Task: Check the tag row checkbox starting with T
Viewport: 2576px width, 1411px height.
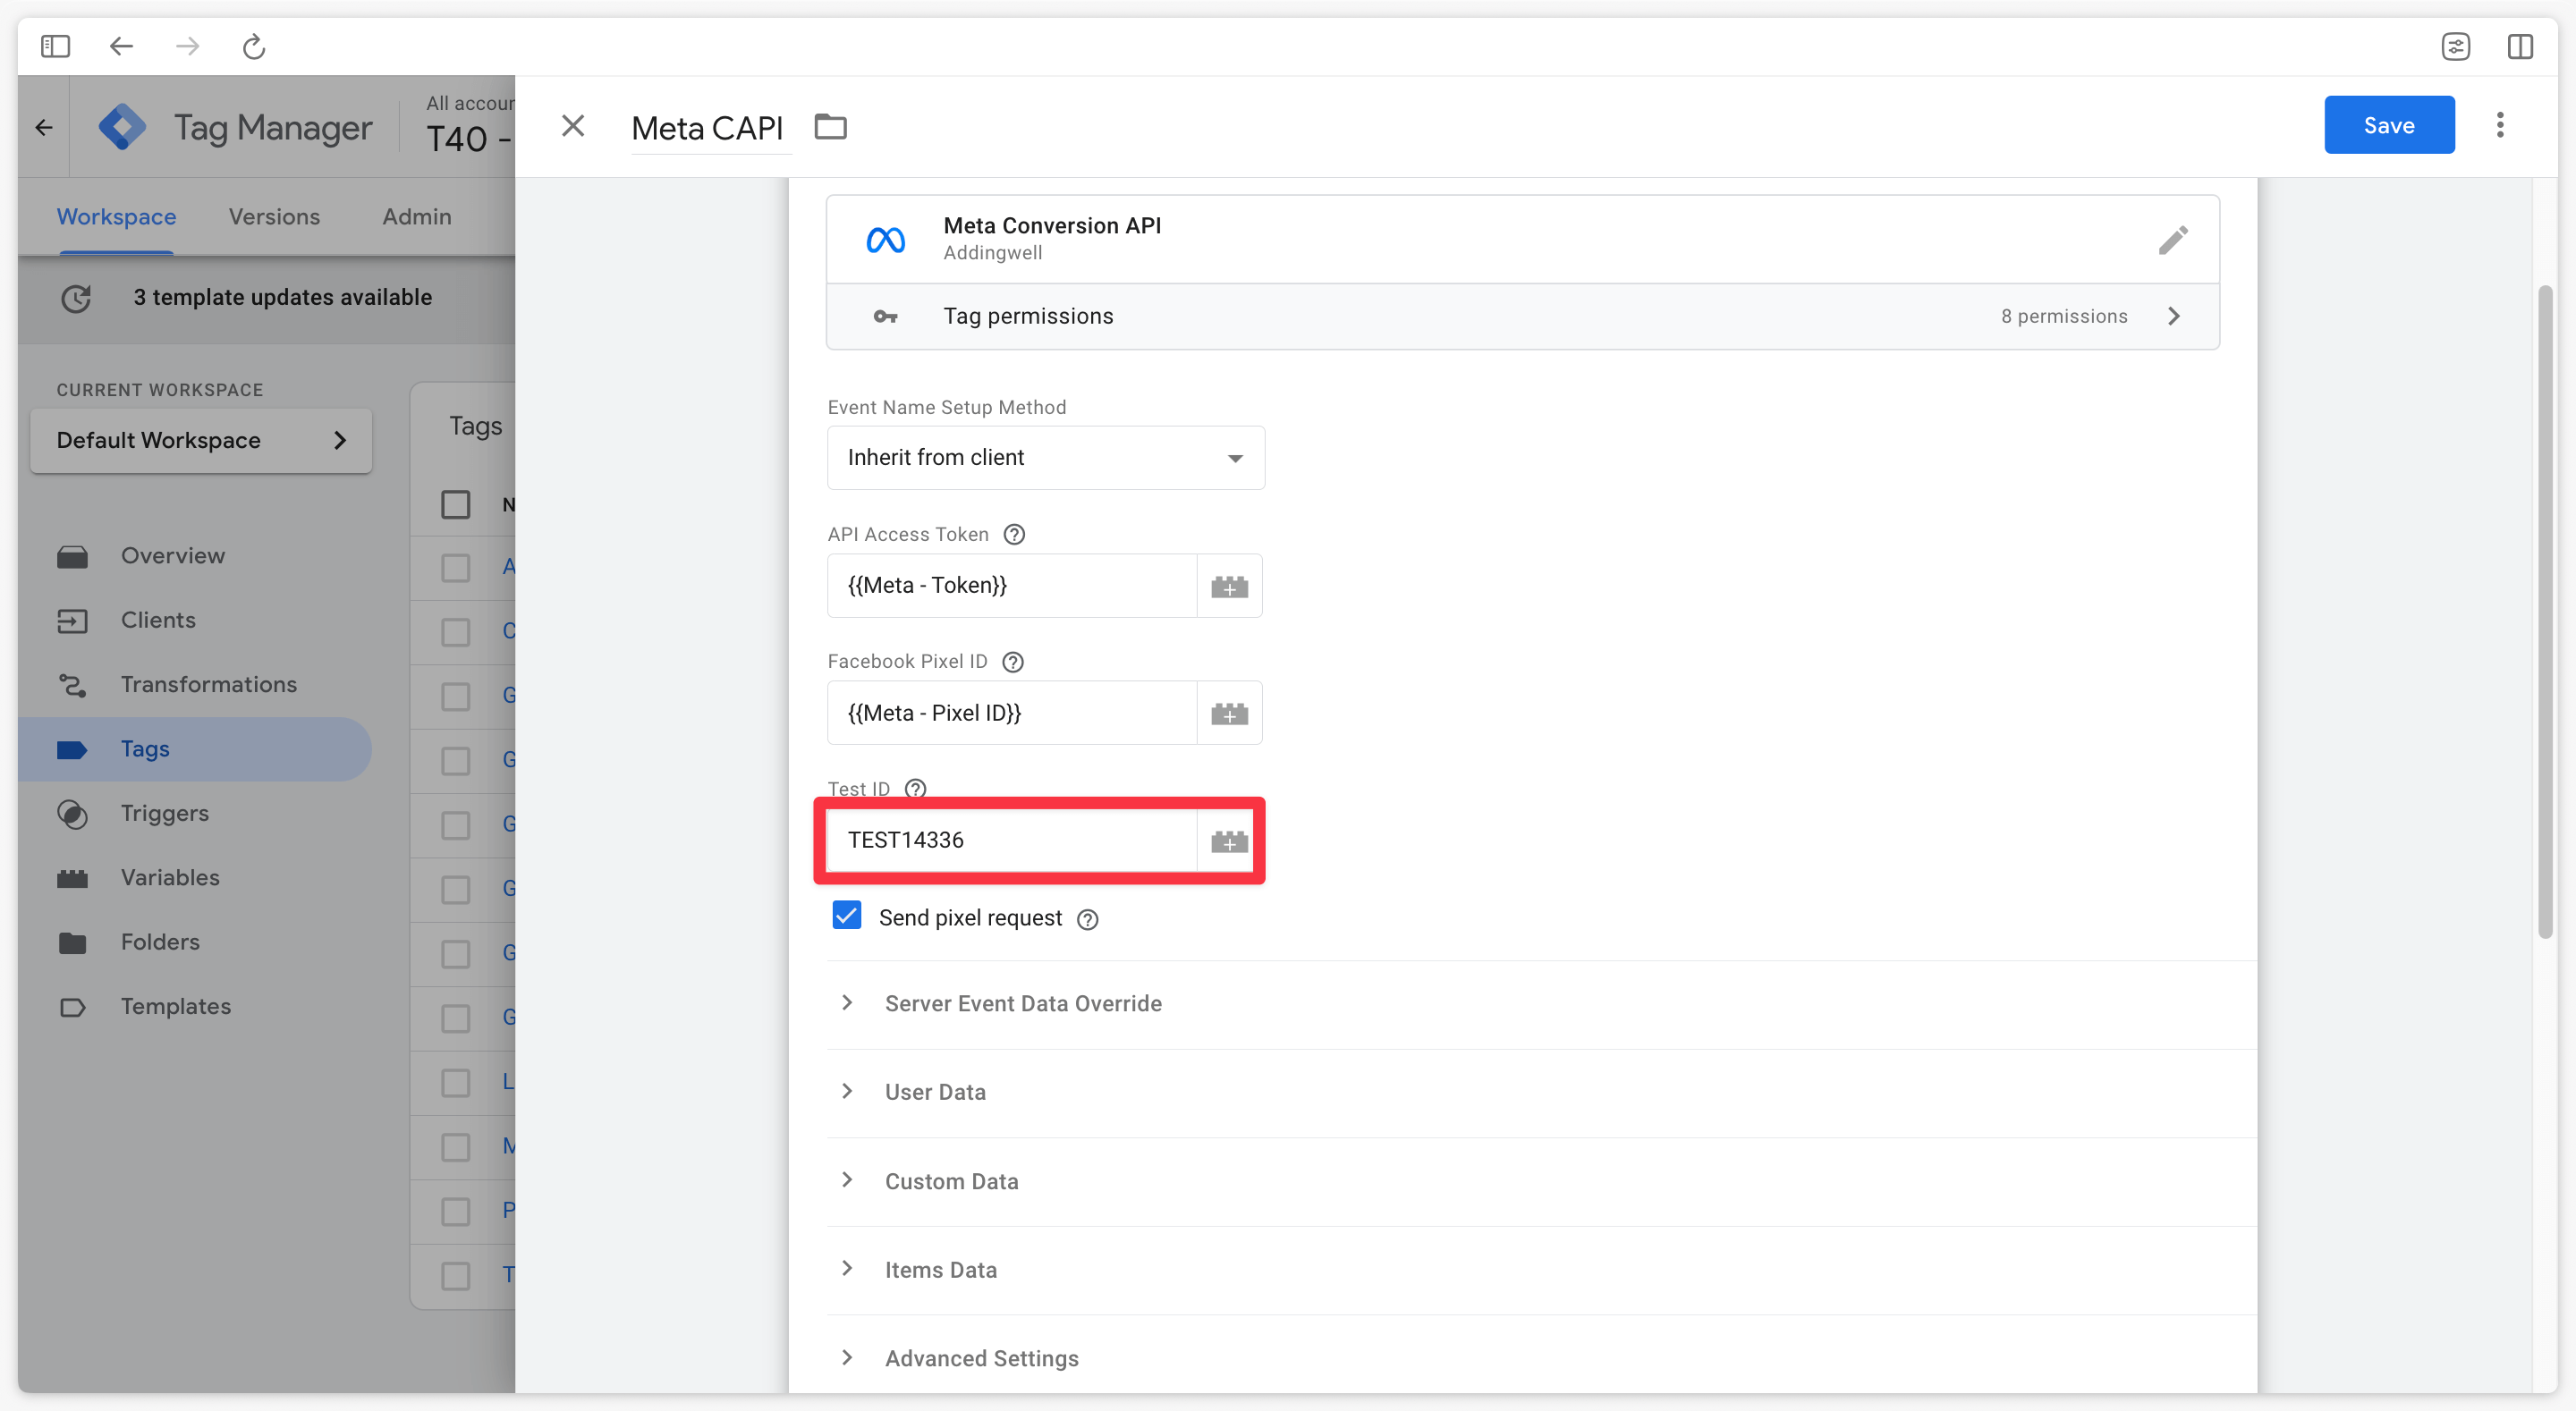Action: coord(456,1276)
